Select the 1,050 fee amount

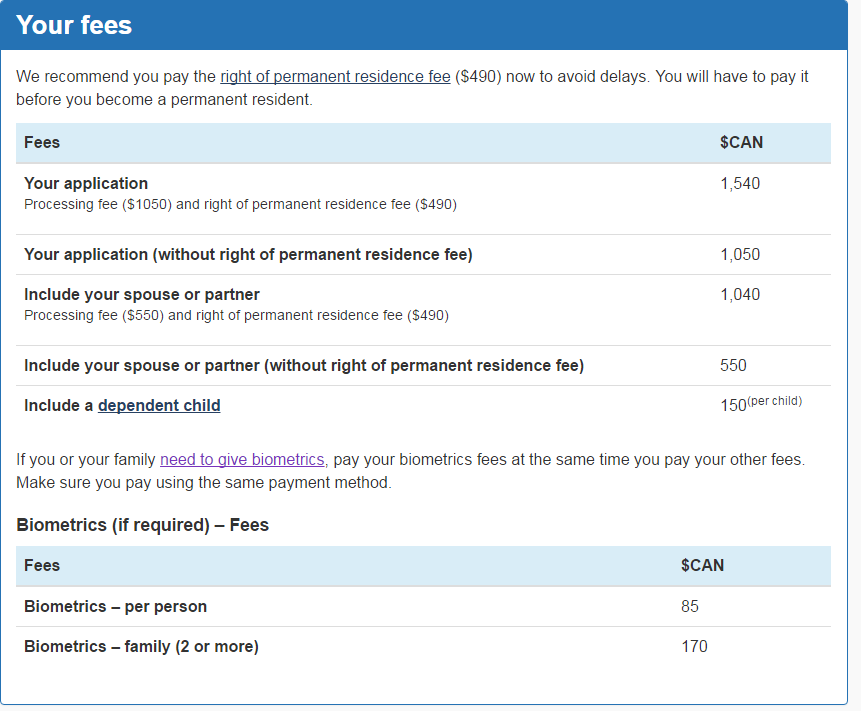click(740, 255)
